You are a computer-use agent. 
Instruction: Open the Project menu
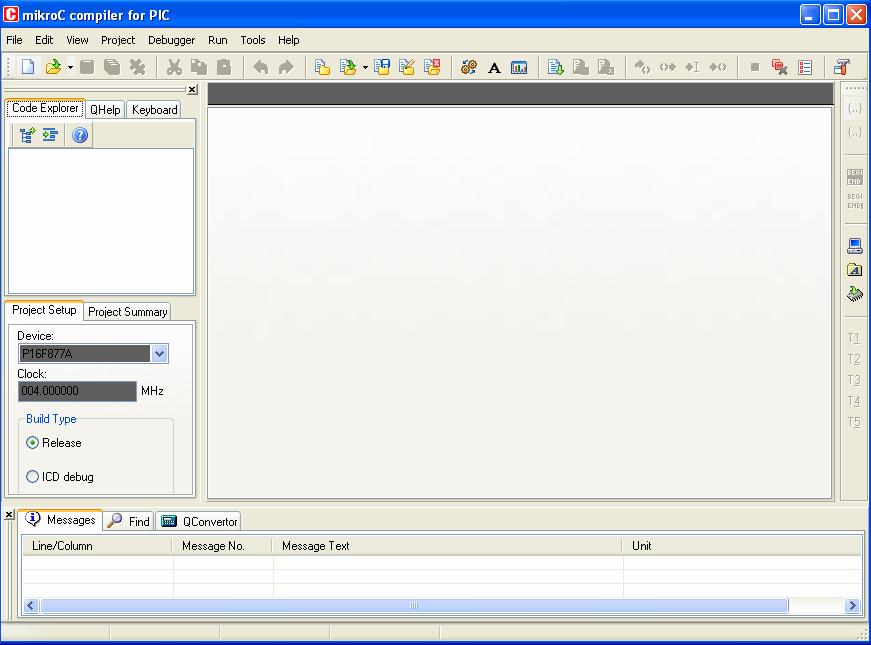pyautogui.click(x=118, y=40)
